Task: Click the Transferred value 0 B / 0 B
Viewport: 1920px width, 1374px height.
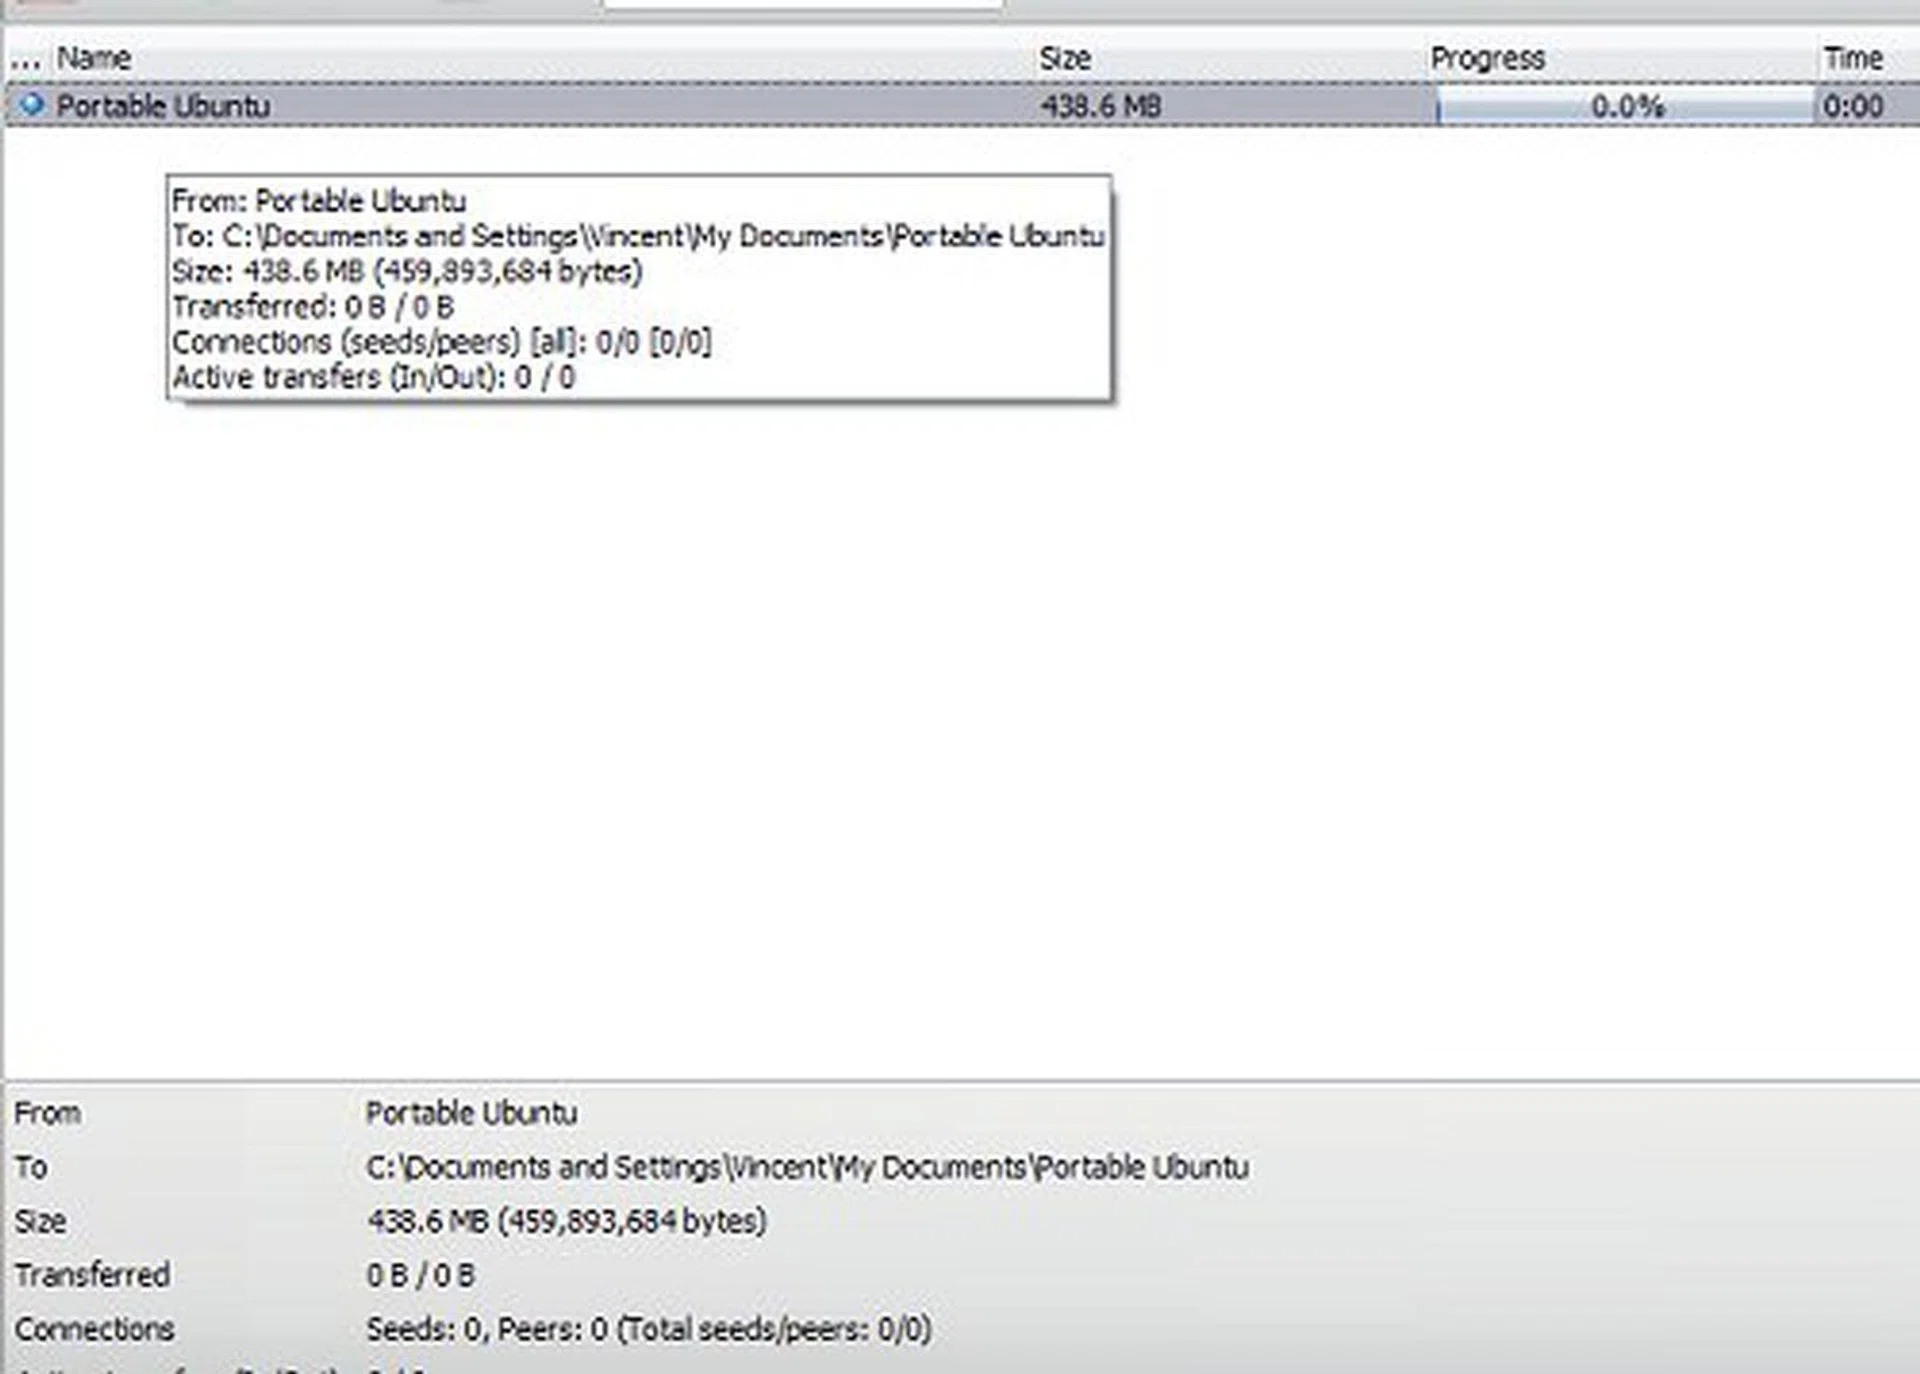Action: tap(420, 1275)
